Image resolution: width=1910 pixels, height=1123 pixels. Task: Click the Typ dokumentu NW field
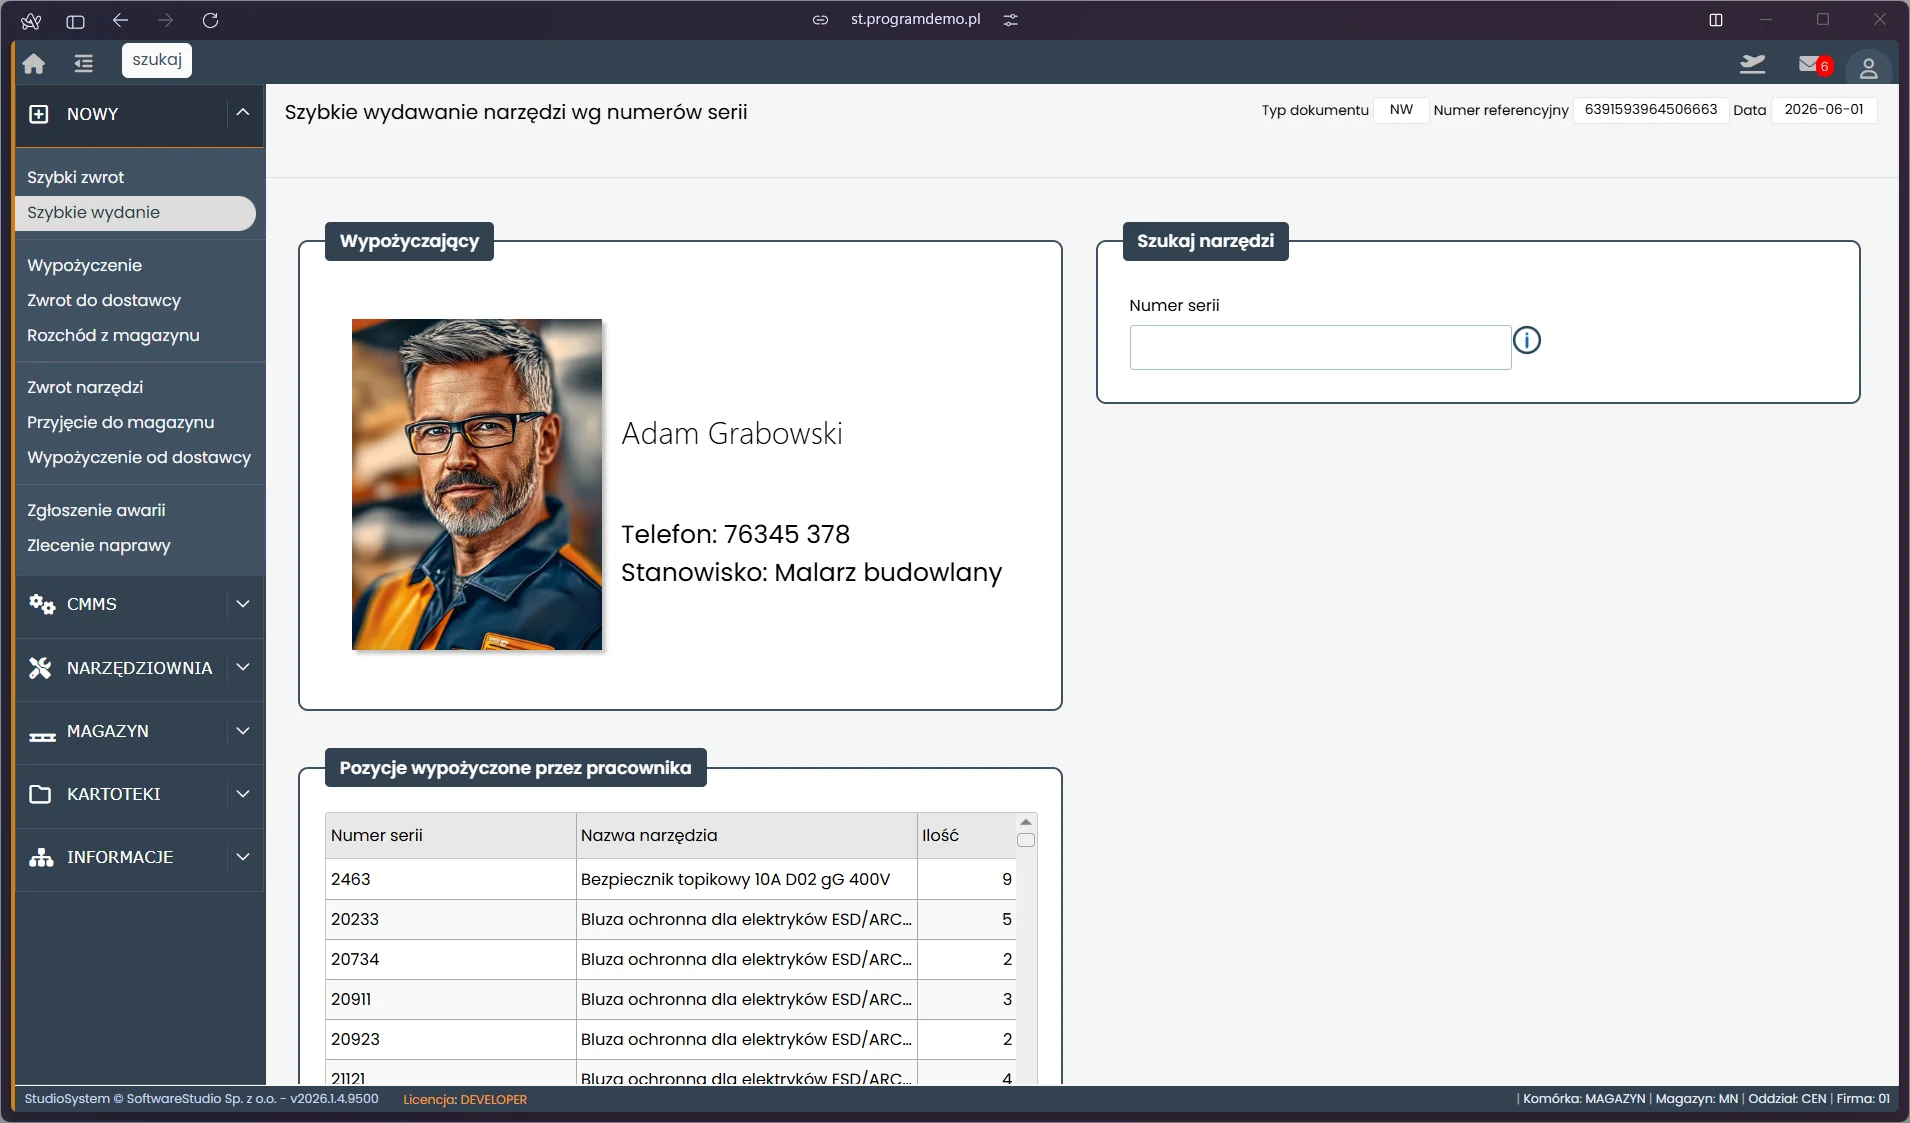(x=1401, y=110)
